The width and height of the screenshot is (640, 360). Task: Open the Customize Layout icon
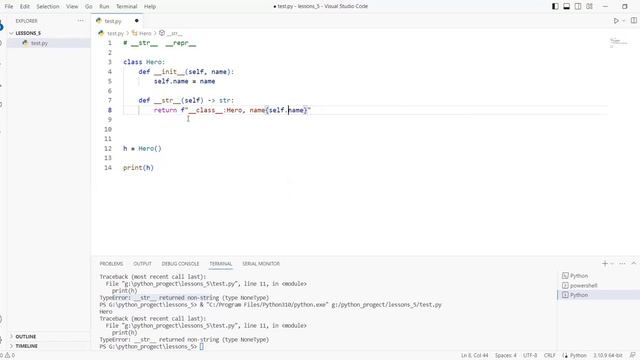(x=589, y=6)
